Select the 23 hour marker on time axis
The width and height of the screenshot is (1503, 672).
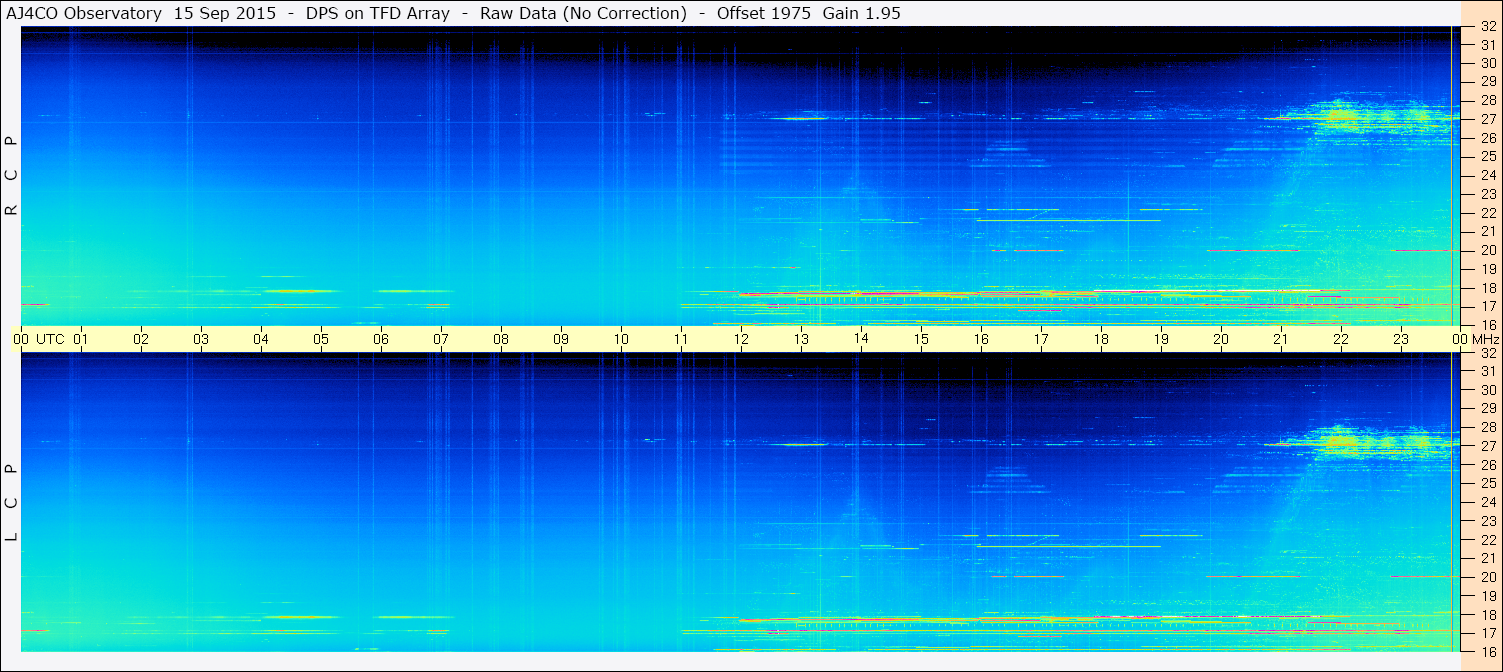click(1401, 339)
